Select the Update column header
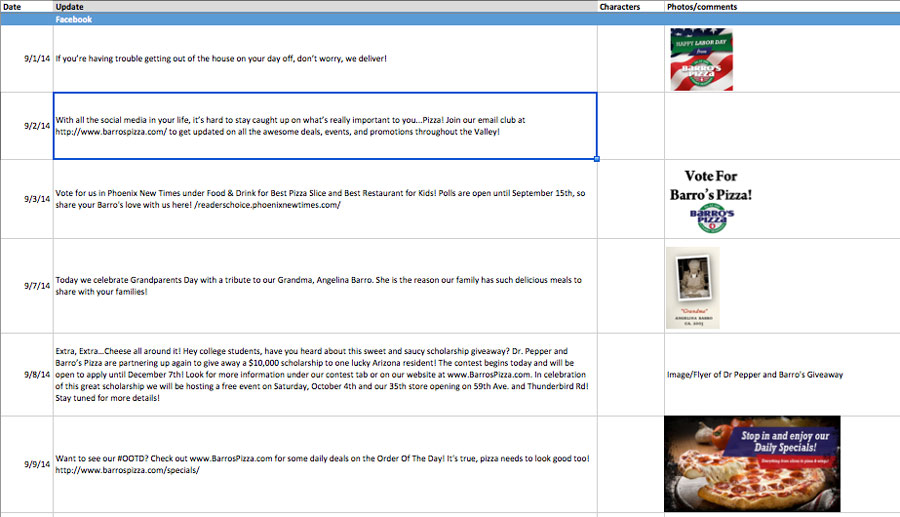 tap(325, 7)
